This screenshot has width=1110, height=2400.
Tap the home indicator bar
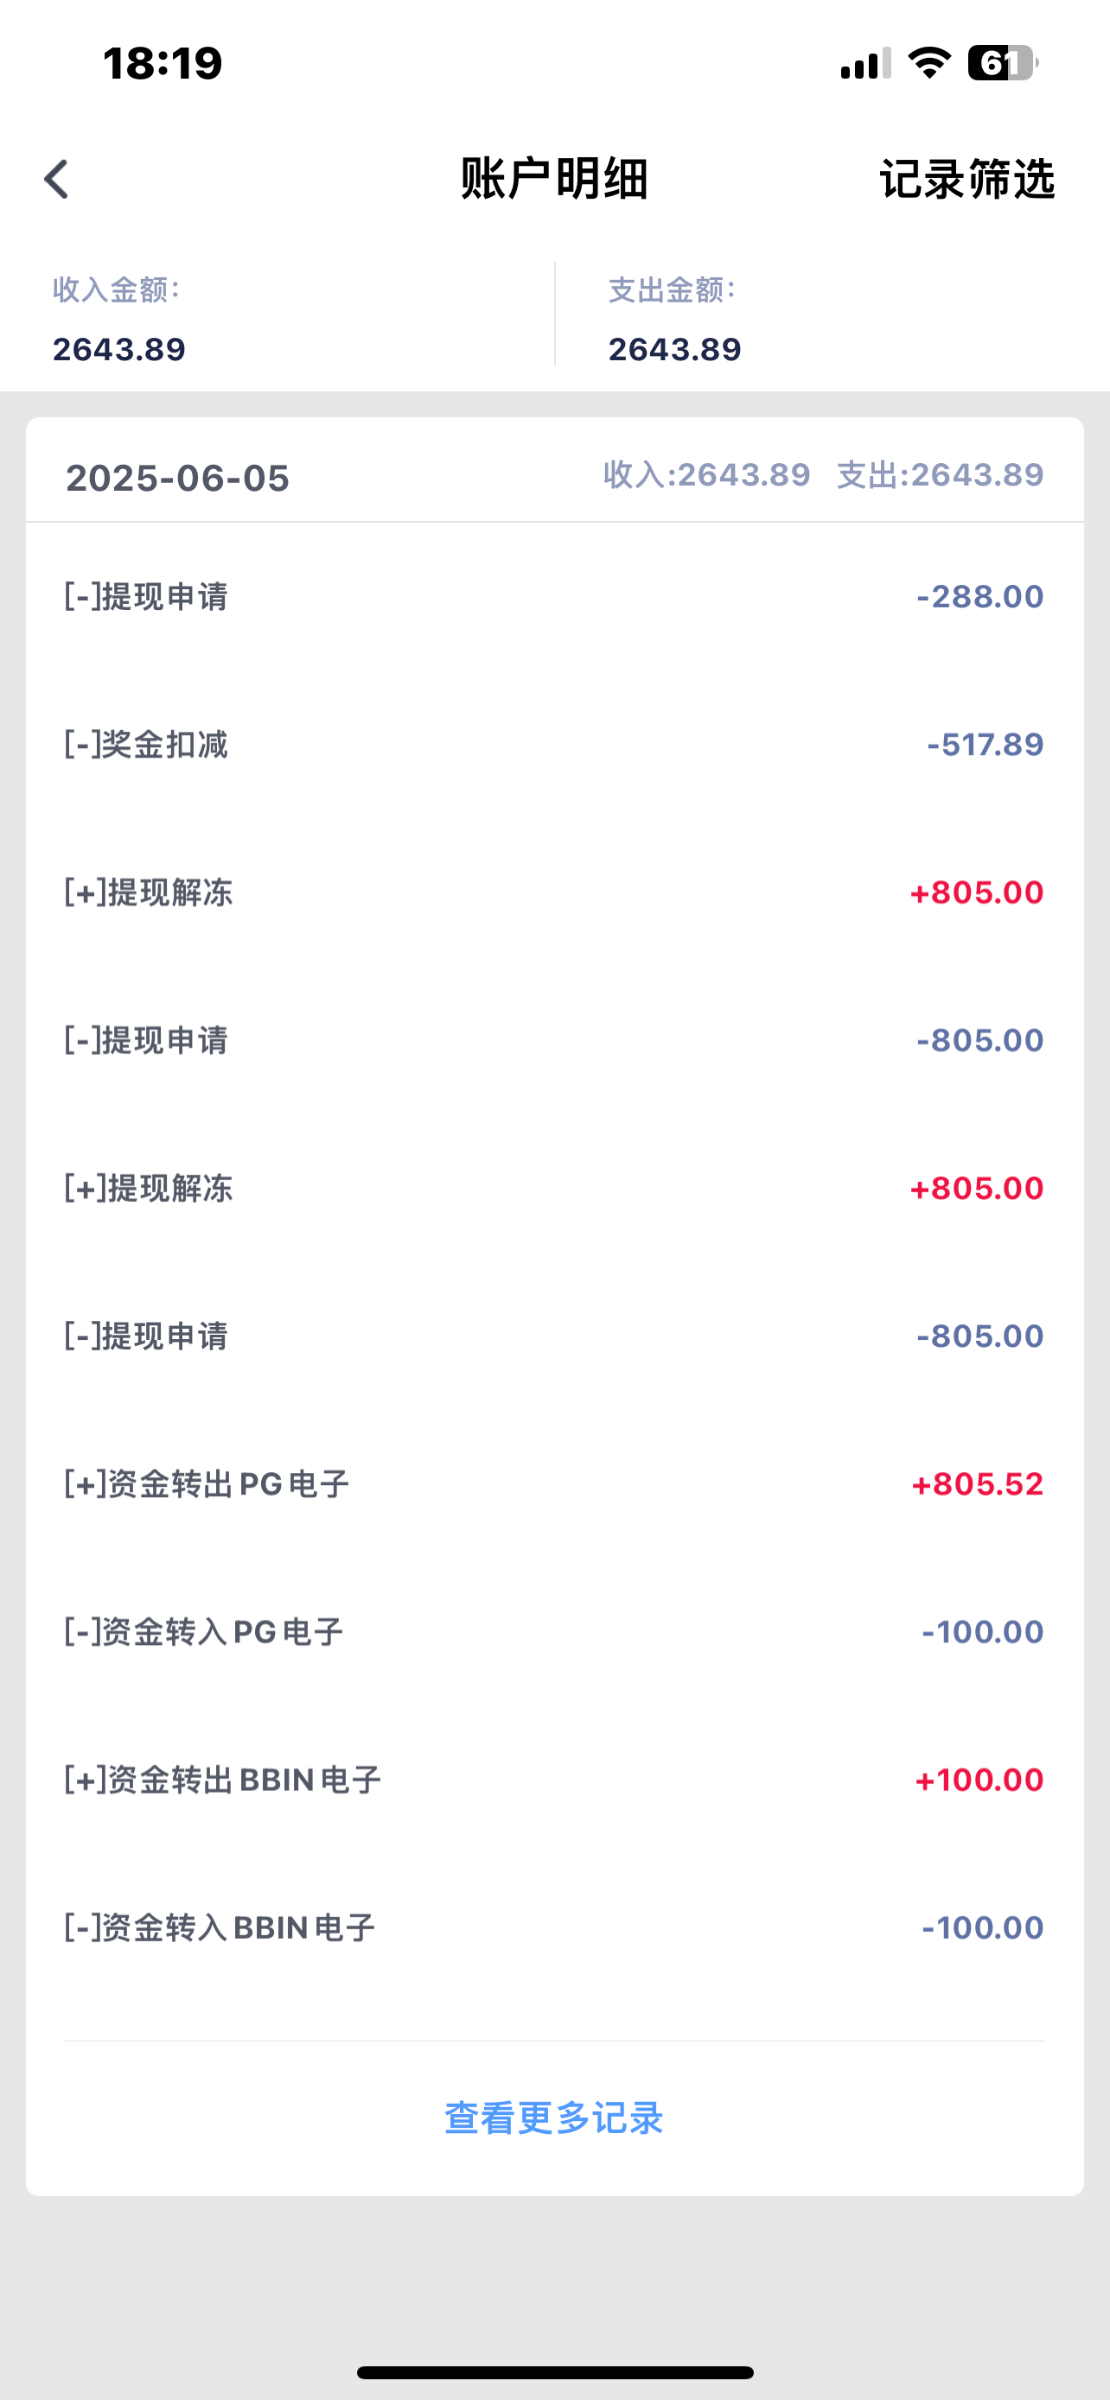555,2372
